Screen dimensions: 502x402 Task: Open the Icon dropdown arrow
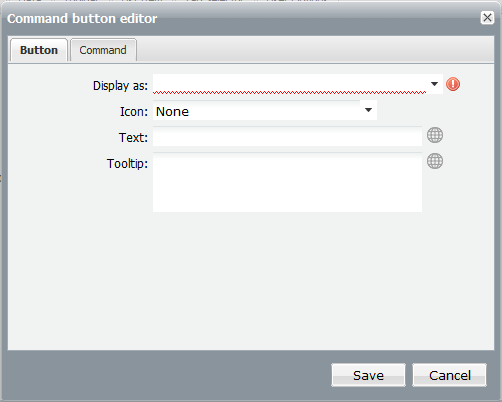tap(368, 110)
